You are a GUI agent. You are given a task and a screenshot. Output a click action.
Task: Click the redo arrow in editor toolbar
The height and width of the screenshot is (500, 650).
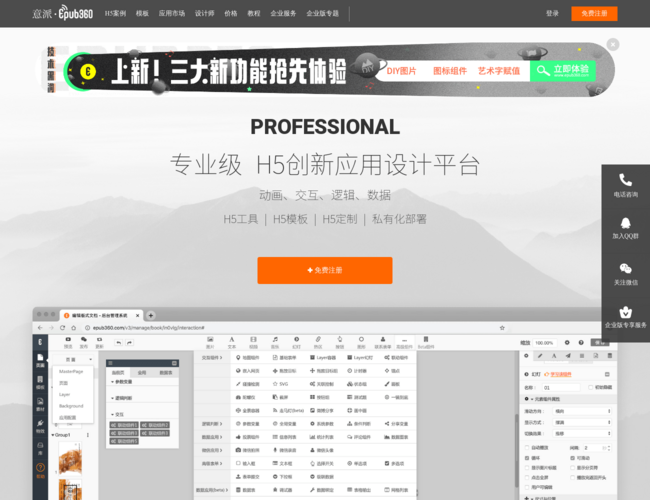point(129,342)
